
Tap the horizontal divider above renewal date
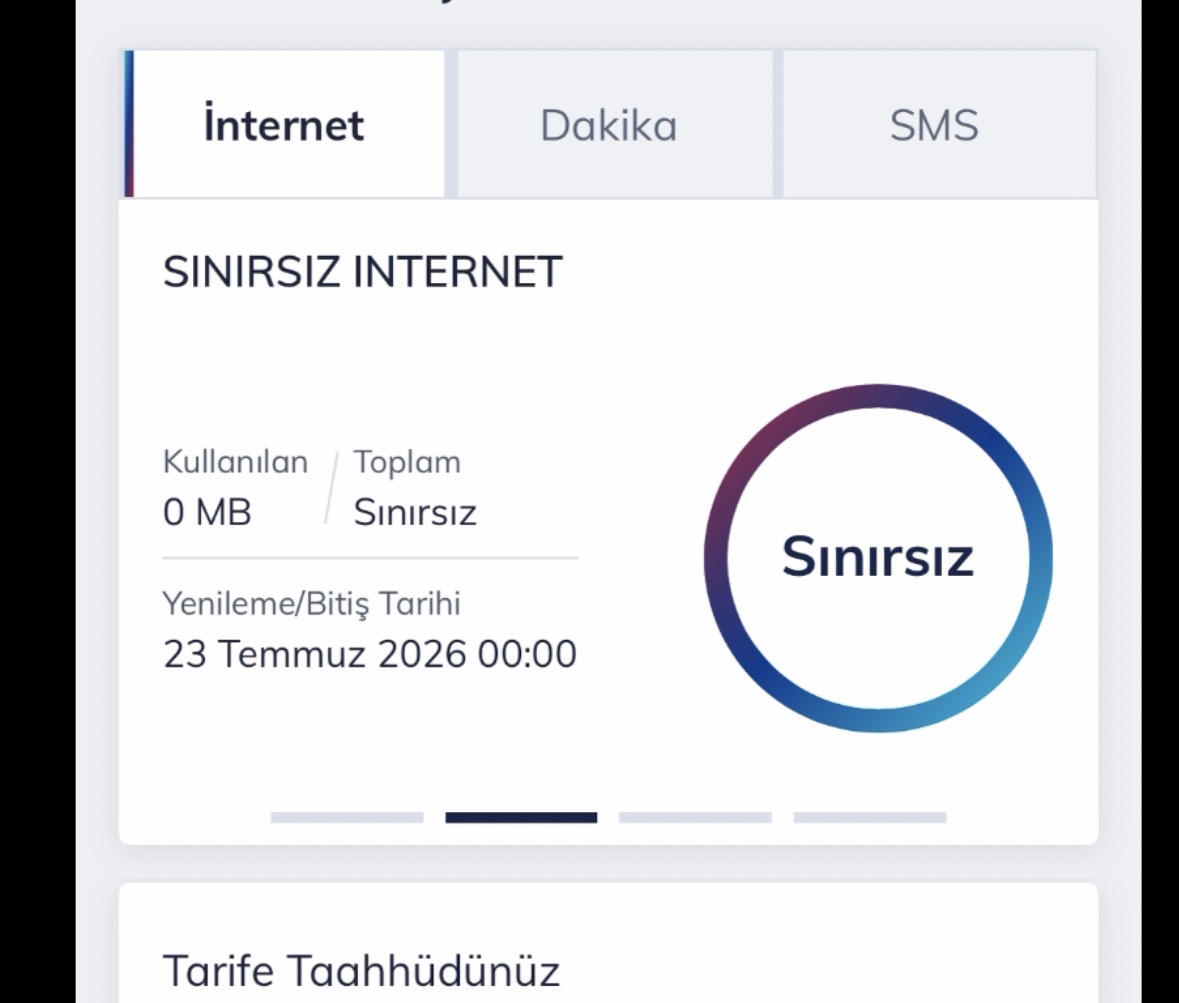click(370, 558)
